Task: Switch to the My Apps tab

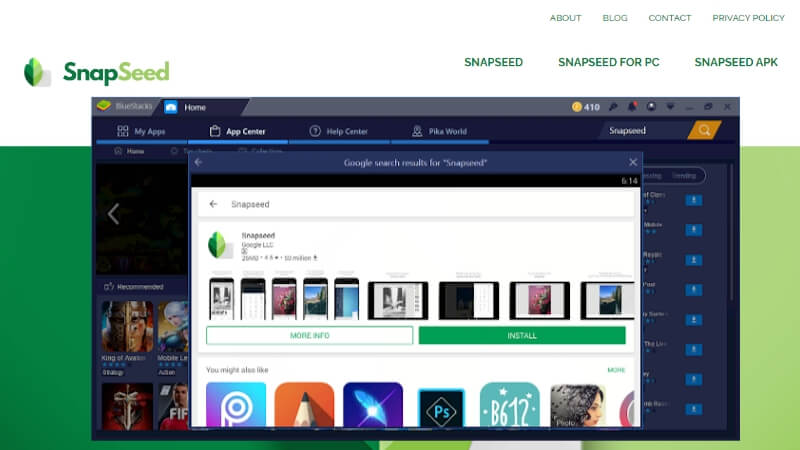Action: tap(140, 131)
